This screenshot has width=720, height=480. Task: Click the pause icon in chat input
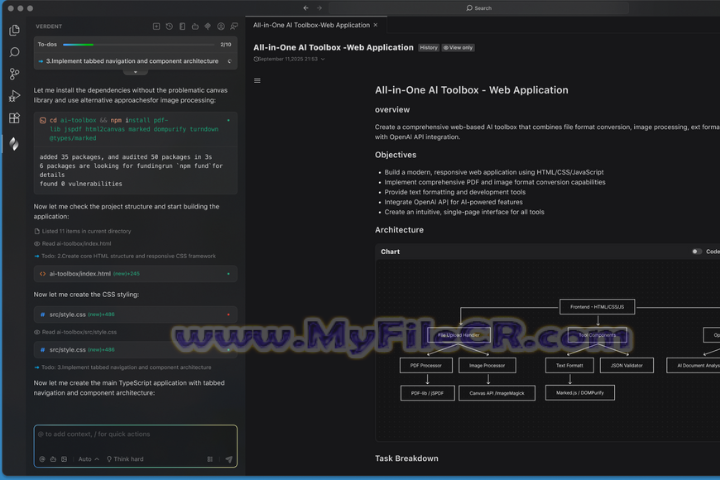[x=210, y=459]
